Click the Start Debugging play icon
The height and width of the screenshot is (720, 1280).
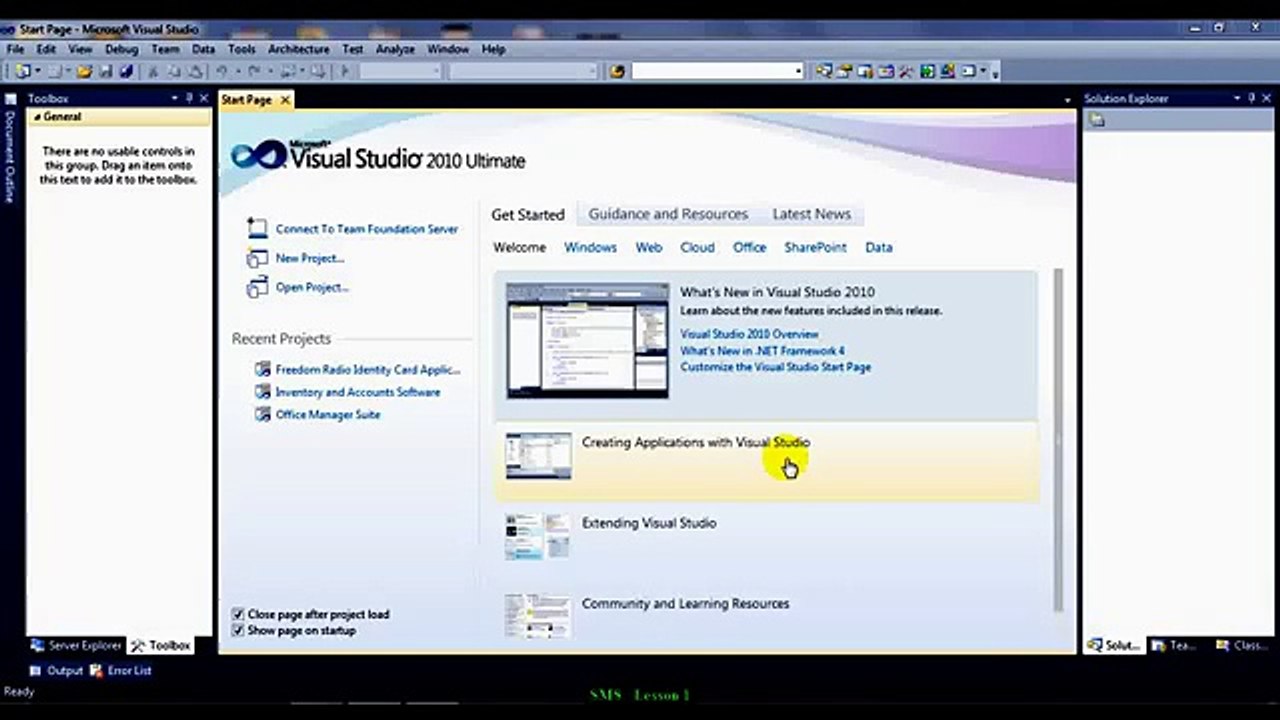tap(345, 71)
